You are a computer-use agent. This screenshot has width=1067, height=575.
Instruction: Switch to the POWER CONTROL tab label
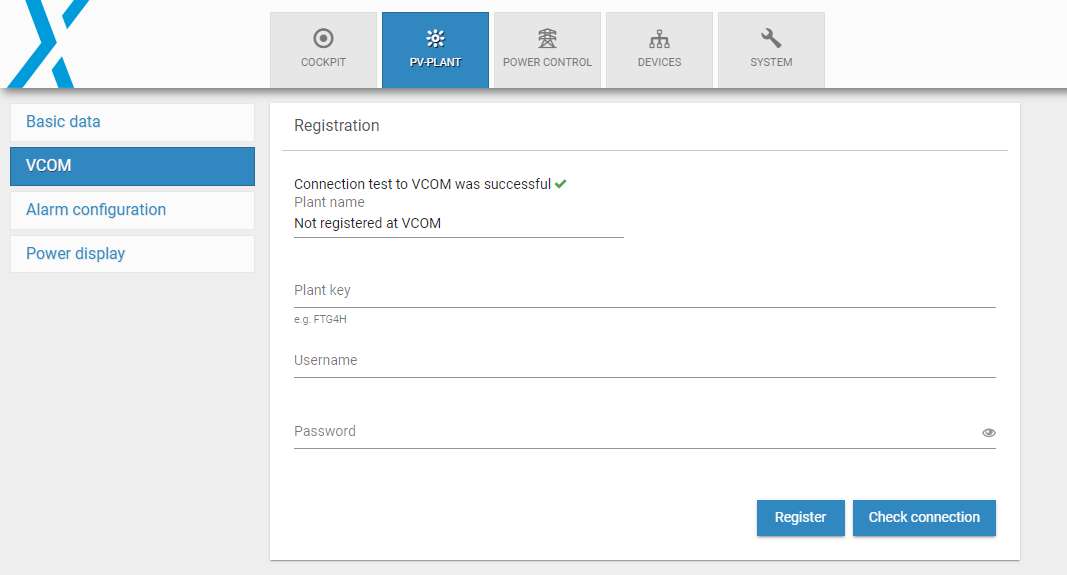[547, 62]
